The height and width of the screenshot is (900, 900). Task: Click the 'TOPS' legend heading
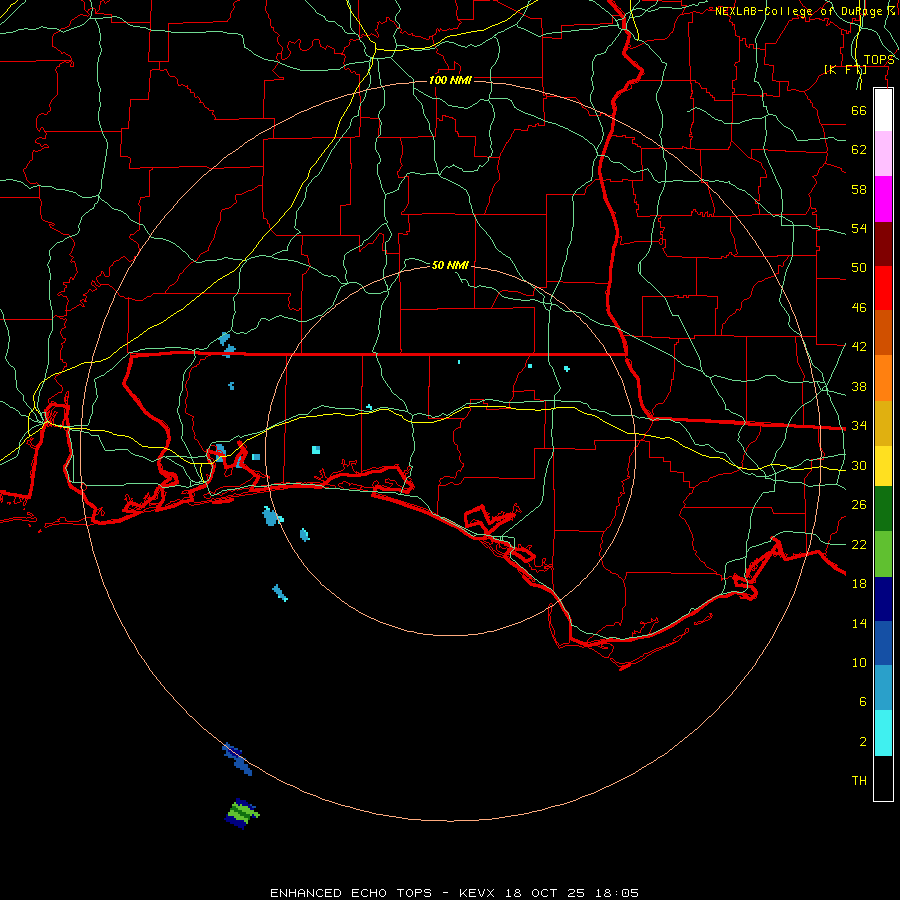coord(878,60)
